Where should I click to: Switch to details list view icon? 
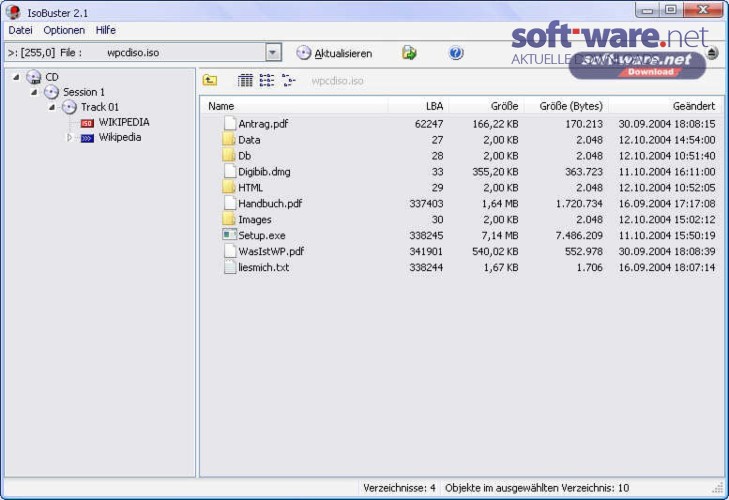click(x=245, y=80)
